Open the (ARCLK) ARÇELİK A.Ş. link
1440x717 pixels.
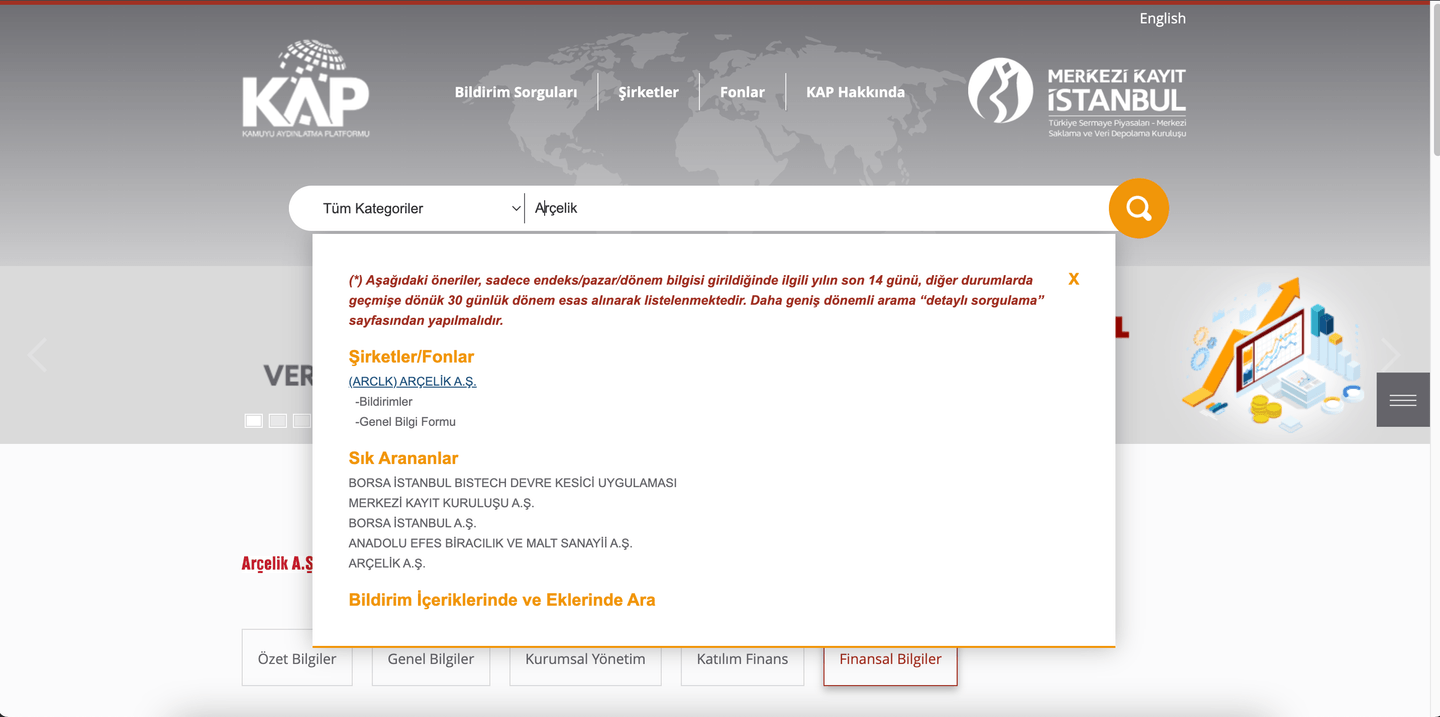click(412, 381)
